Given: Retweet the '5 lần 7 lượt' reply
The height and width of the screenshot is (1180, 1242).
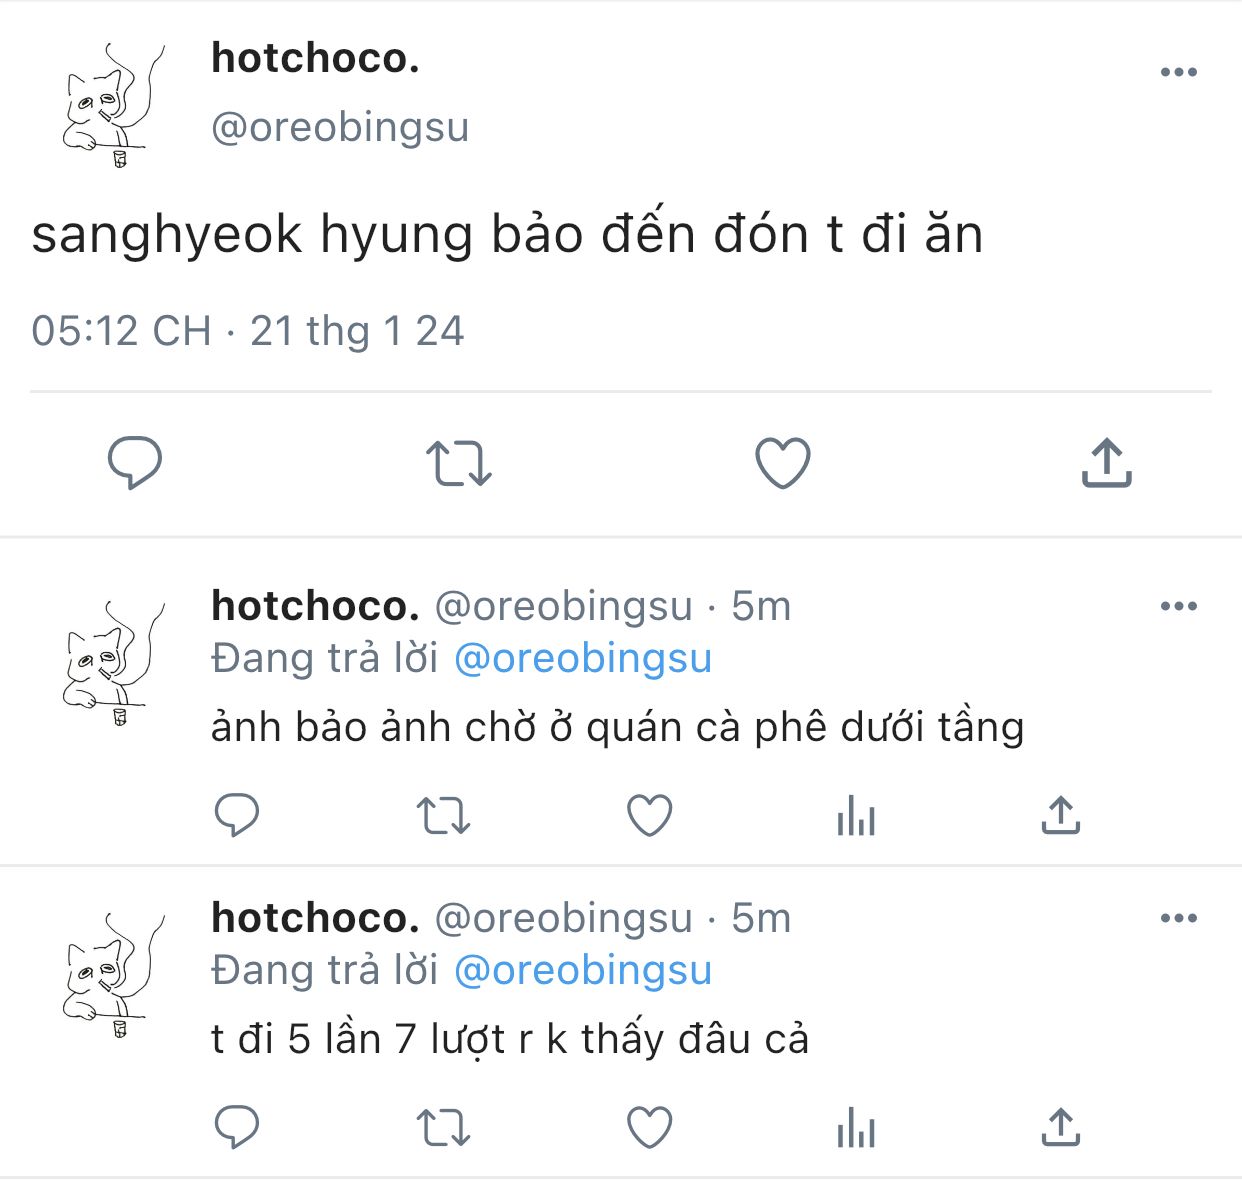Looking at the screenshot, I should [443, 1127].
